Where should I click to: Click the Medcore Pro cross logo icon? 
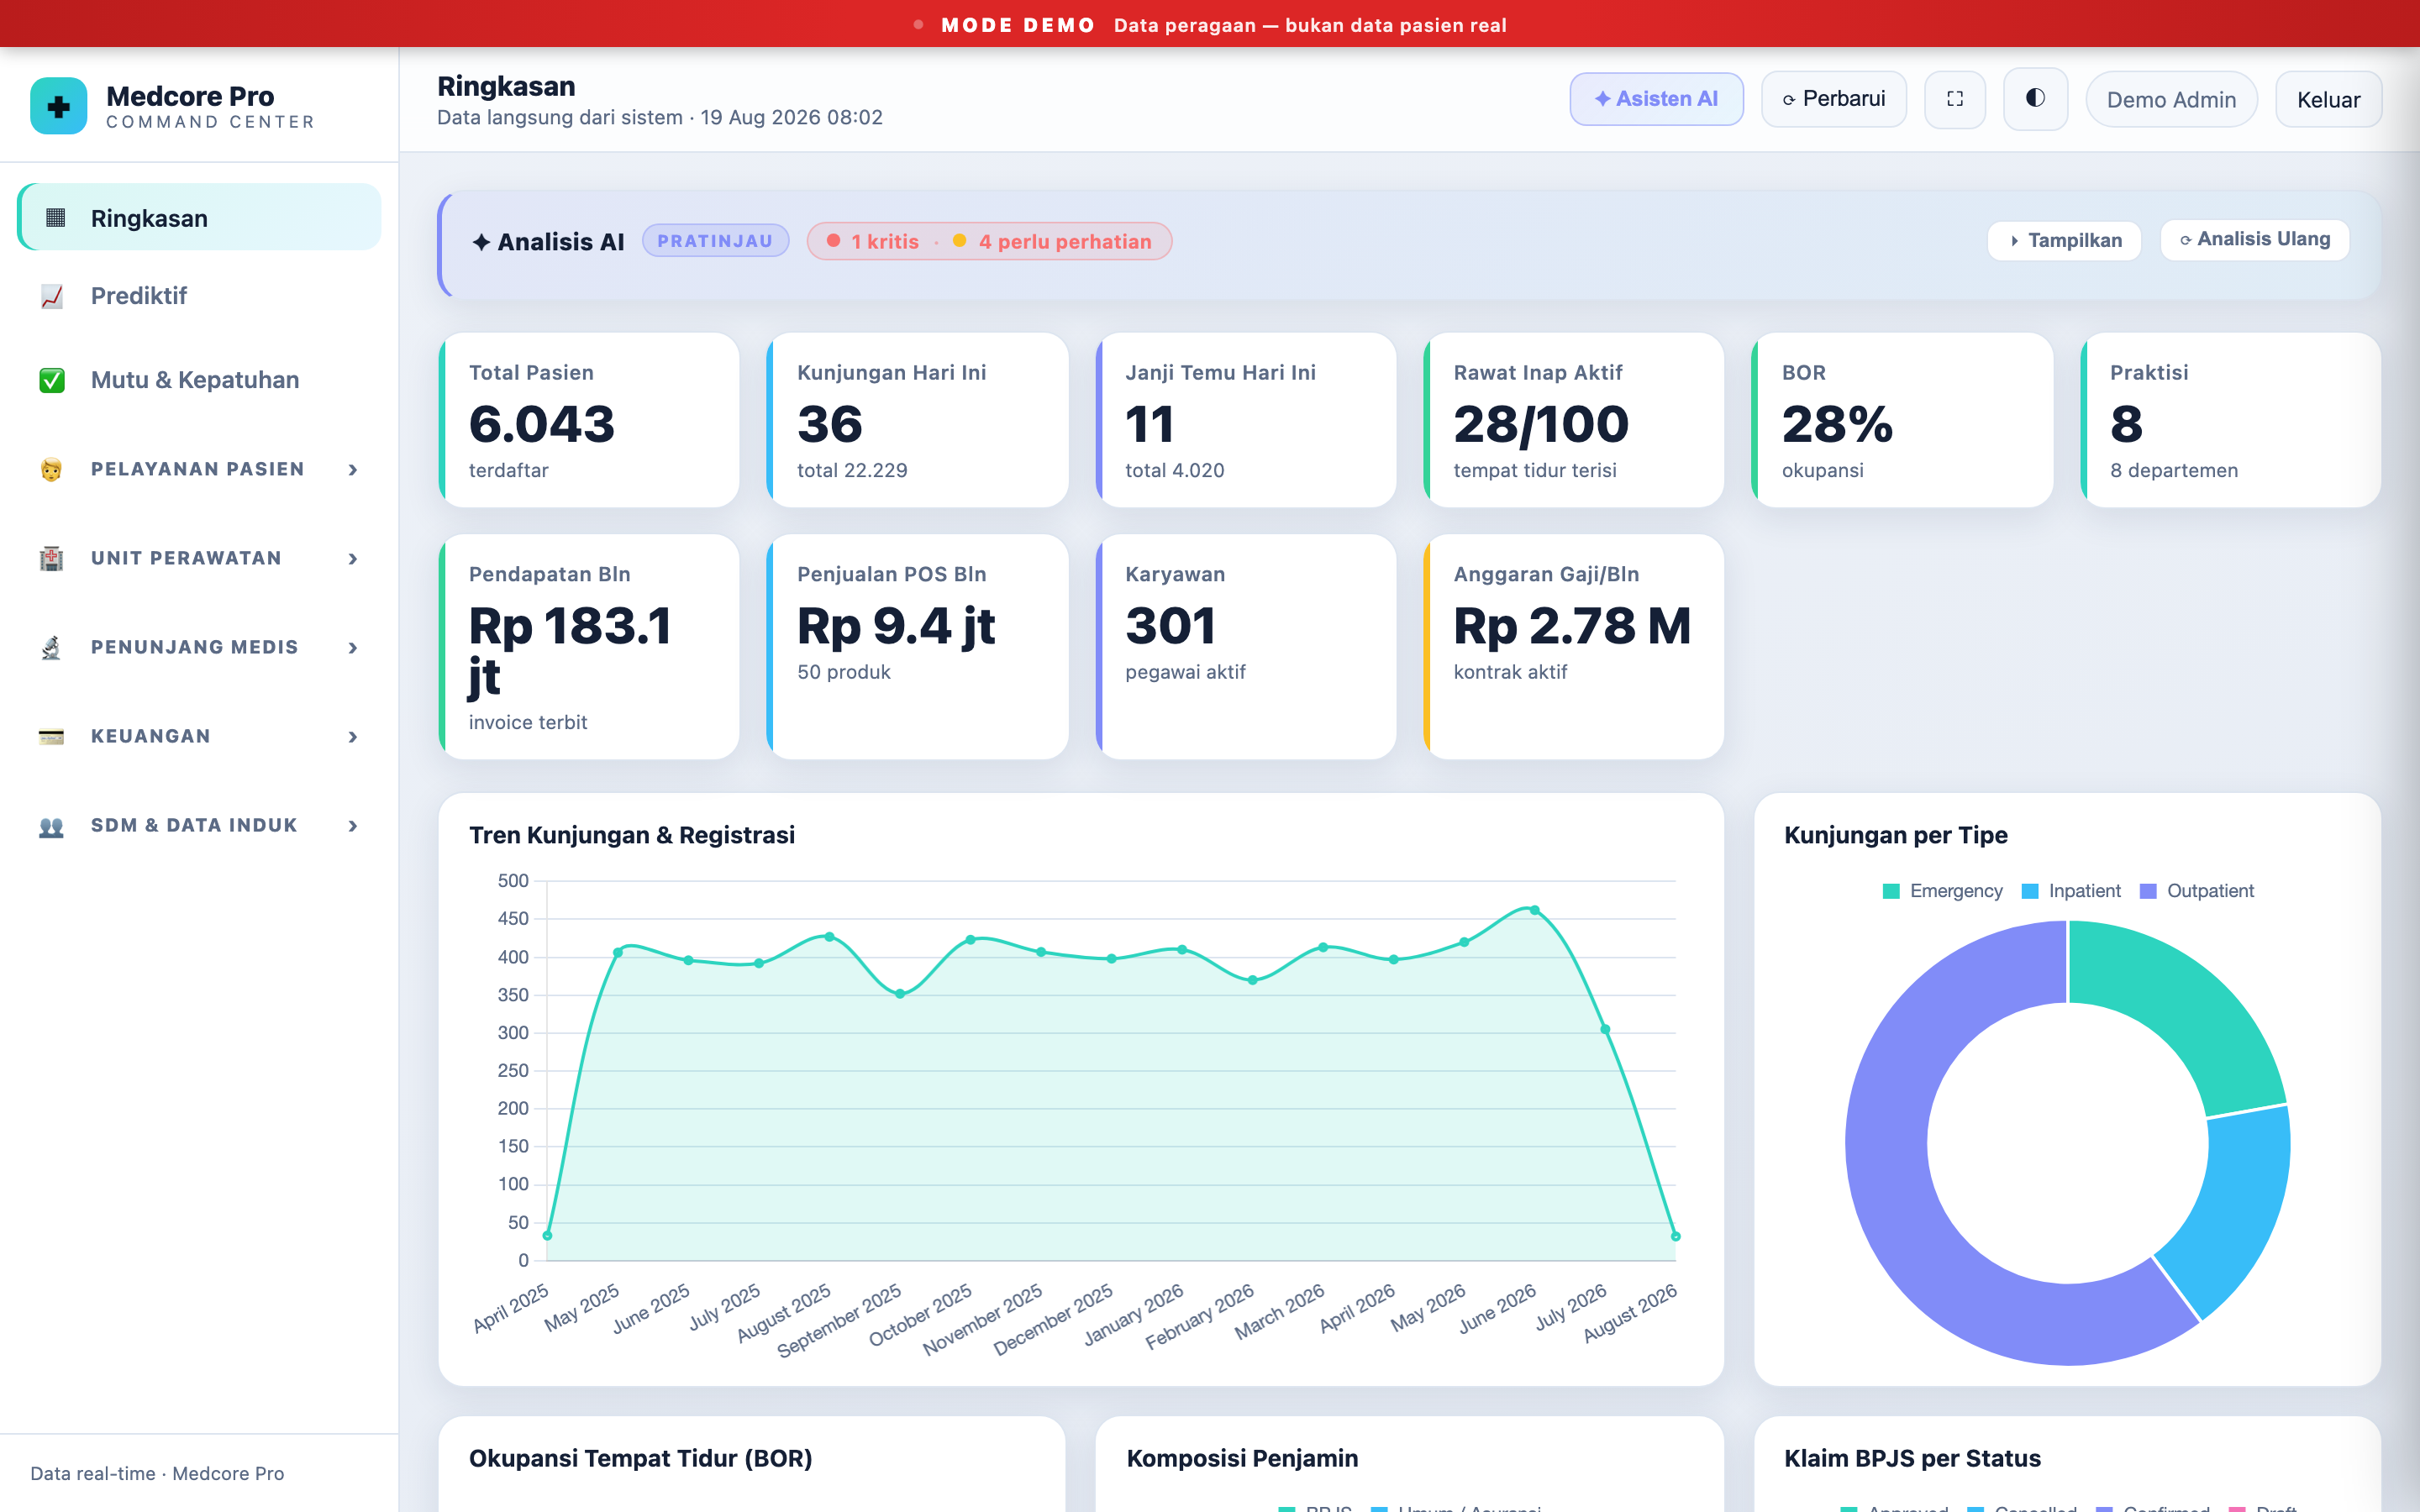coord(58,106)
